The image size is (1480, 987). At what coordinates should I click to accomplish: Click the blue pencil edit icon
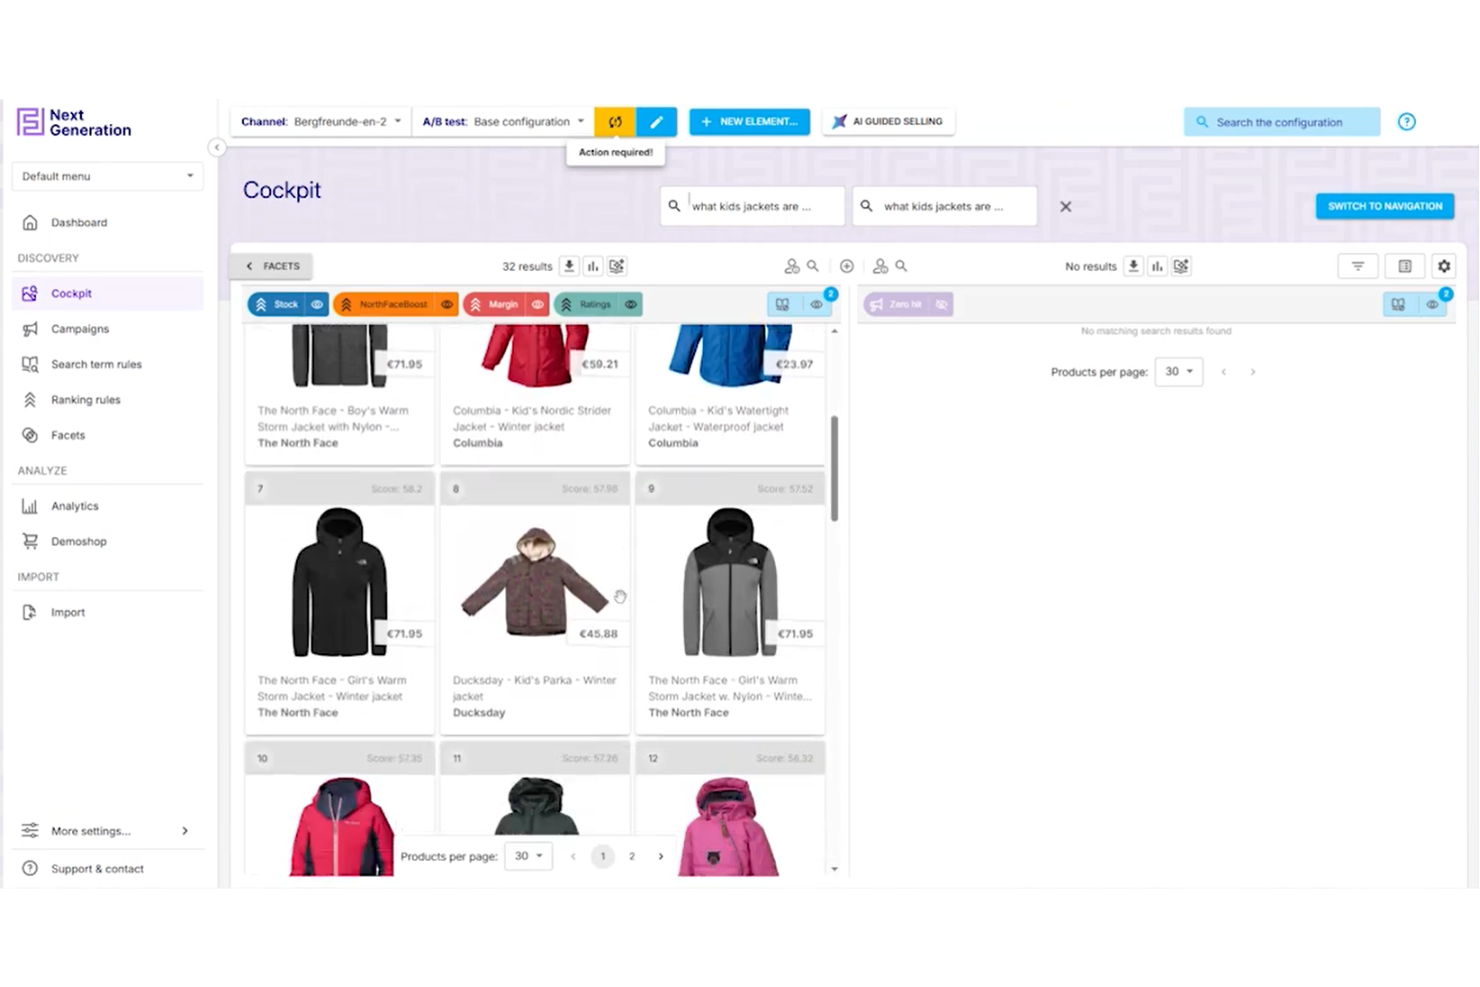(656, 122)
